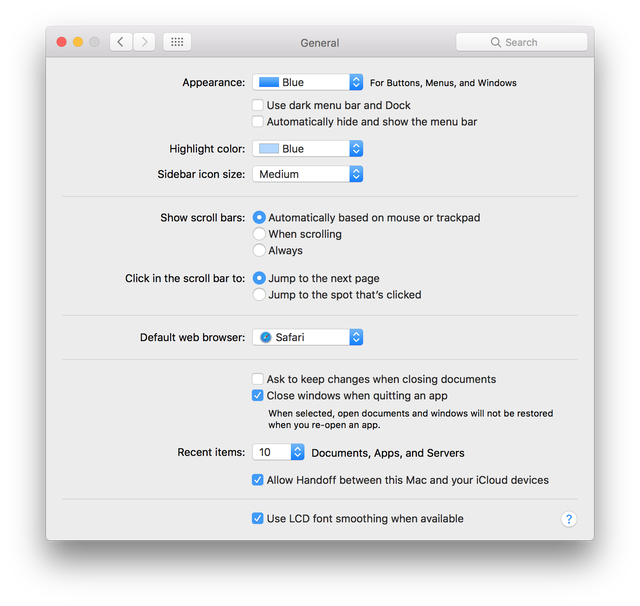The height and width of the screenshot is (606, 640).
Task: Select 'When scrolling' scroll bar option
Action: [259, 234]
